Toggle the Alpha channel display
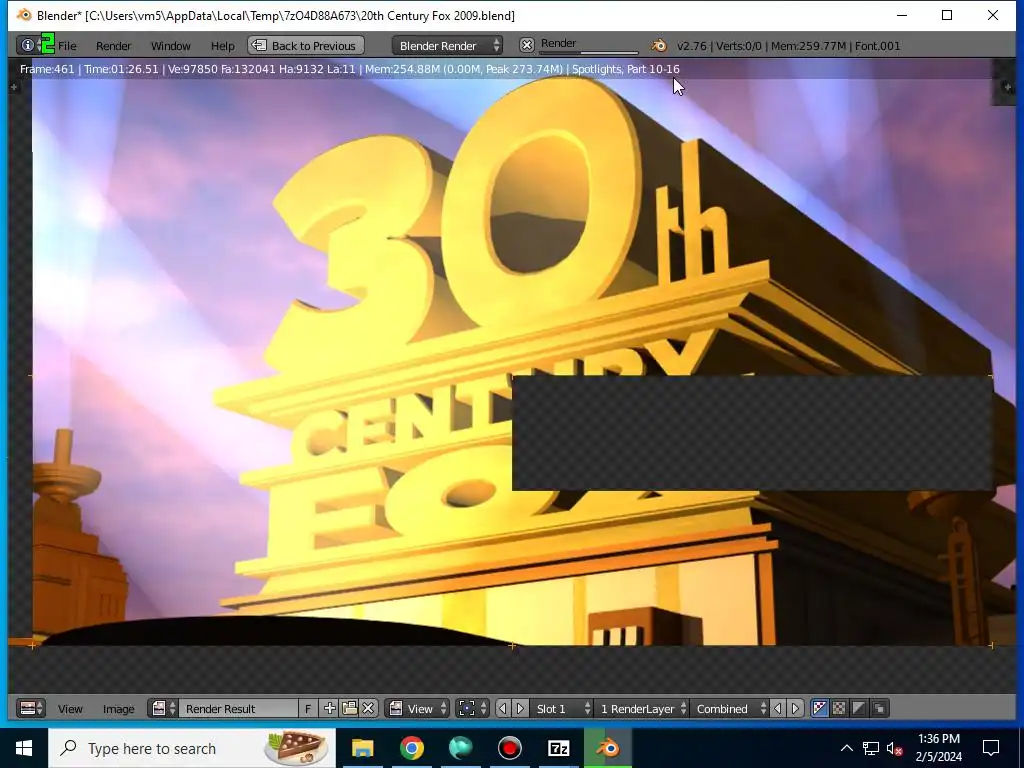 (x=859, y=709)
